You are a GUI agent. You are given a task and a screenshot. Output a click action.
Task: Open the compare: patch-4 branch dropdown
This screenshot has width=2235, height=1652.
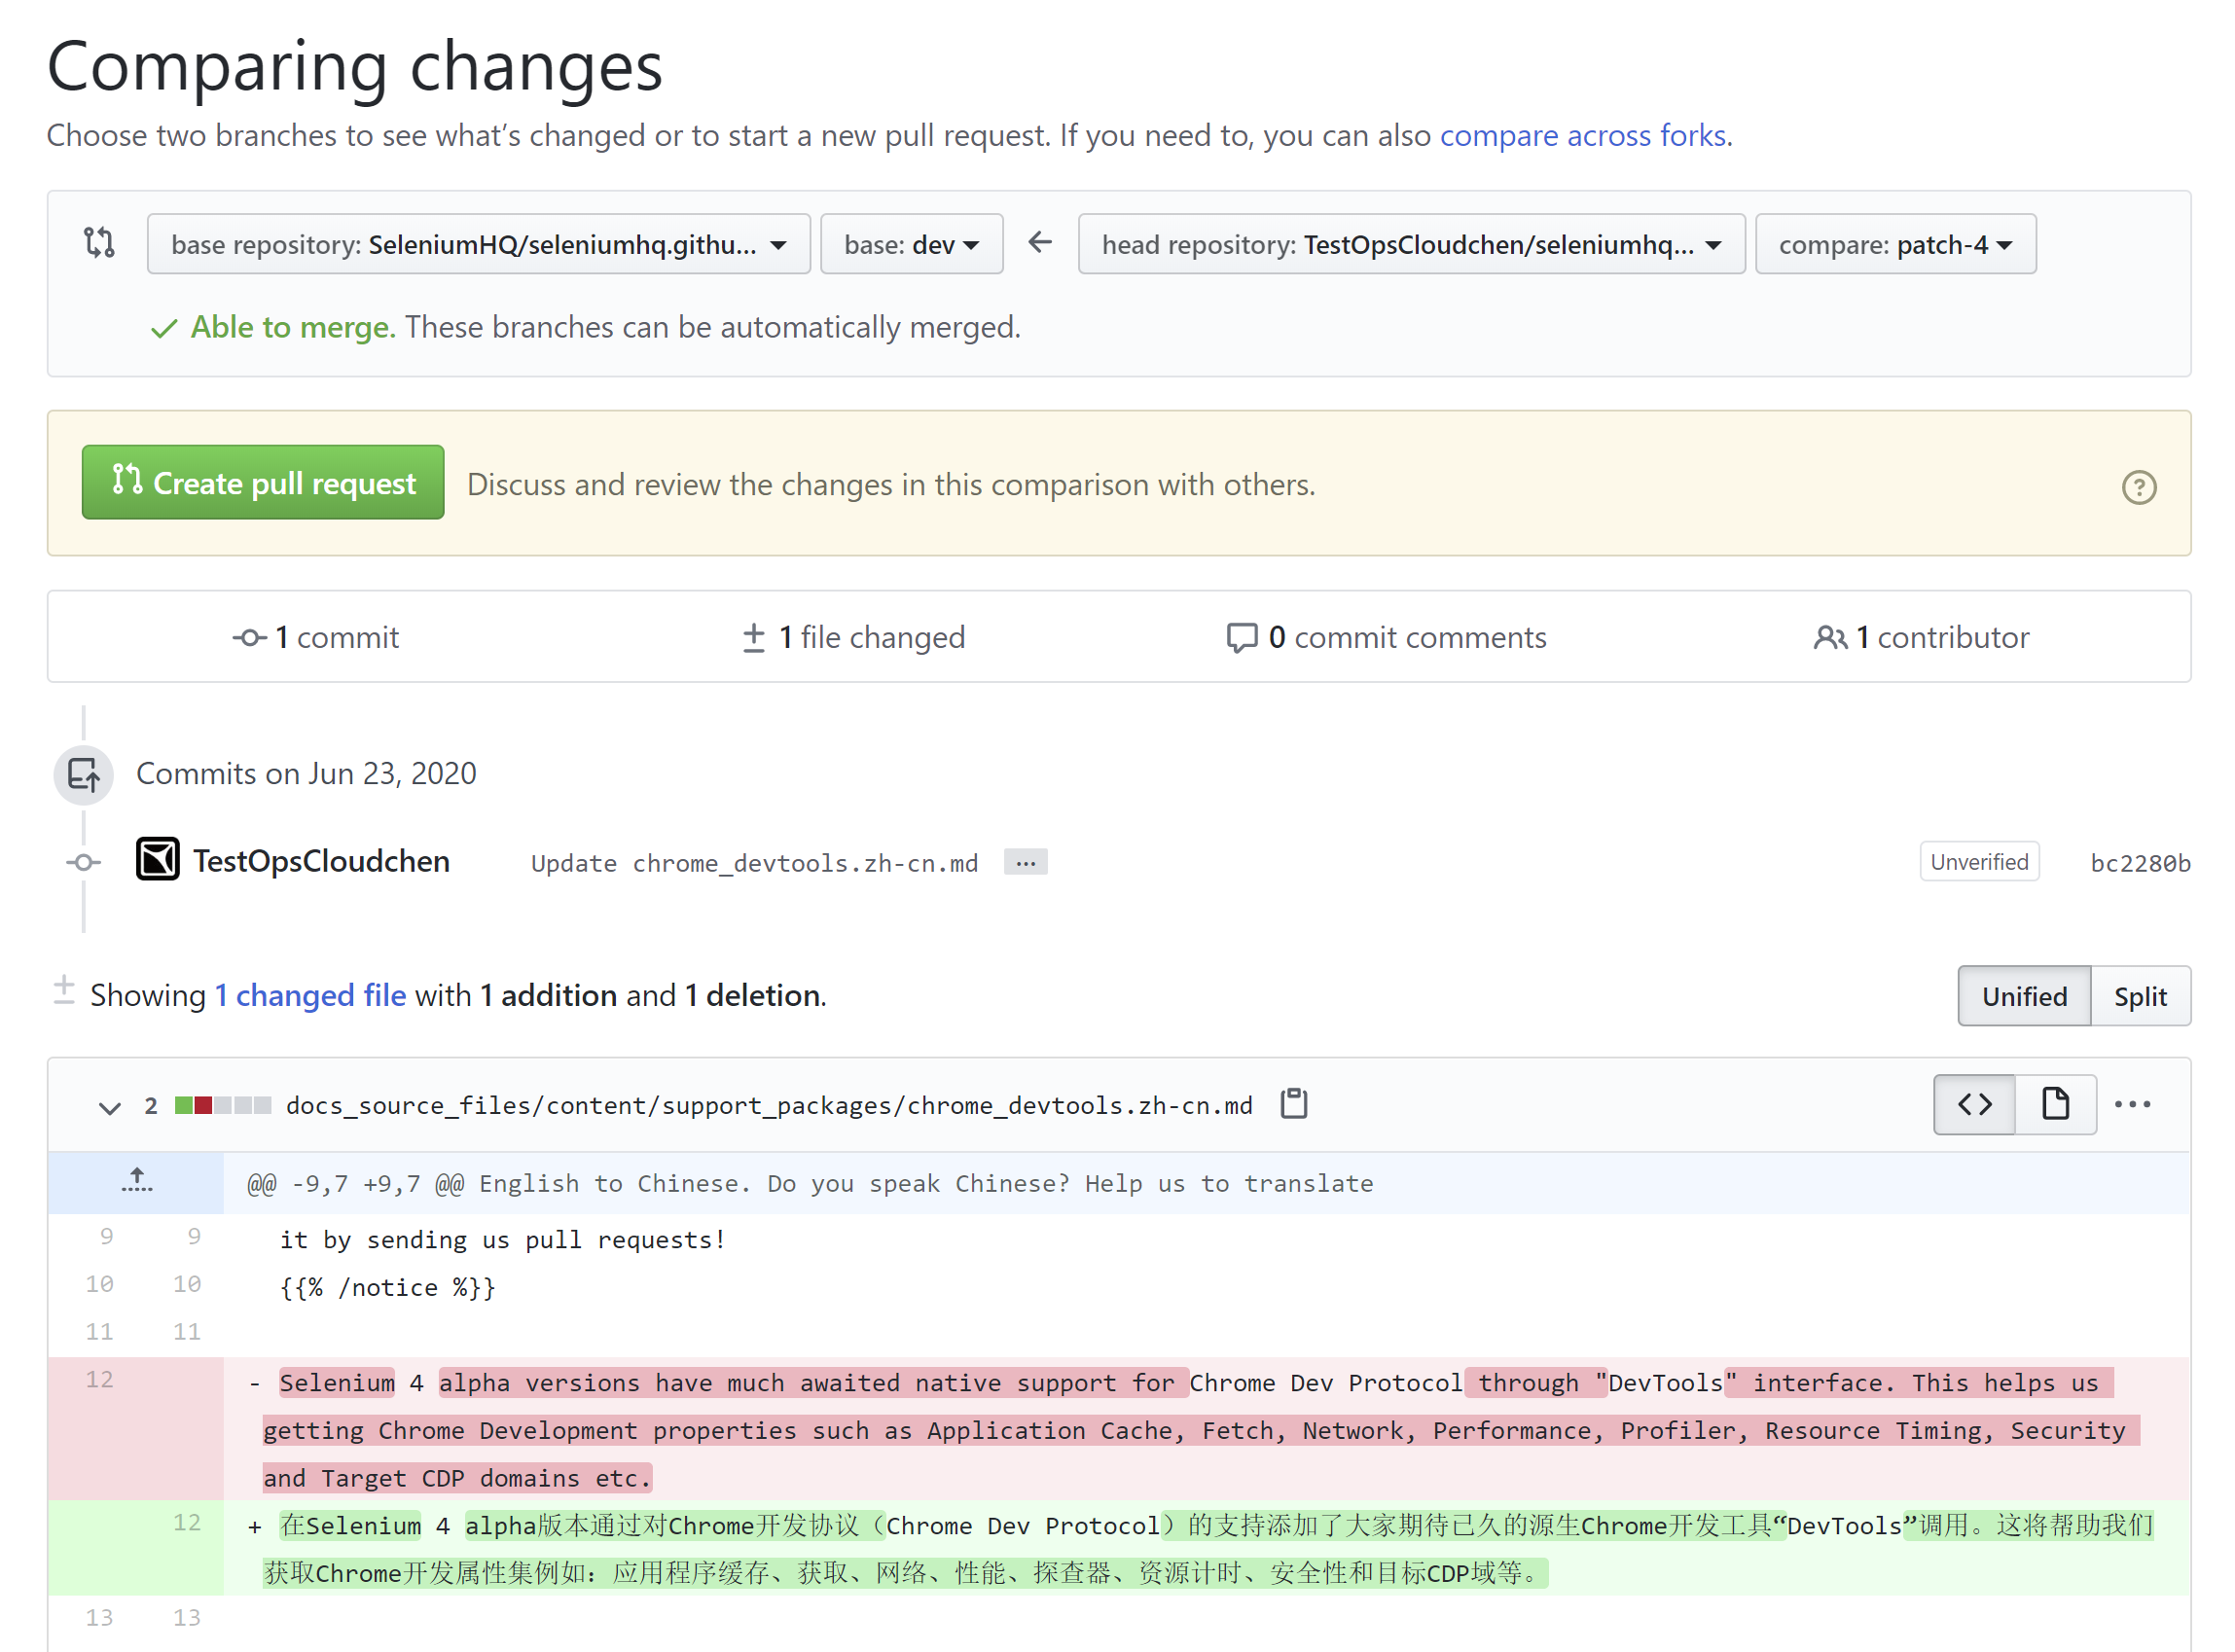coord(1894,244)
